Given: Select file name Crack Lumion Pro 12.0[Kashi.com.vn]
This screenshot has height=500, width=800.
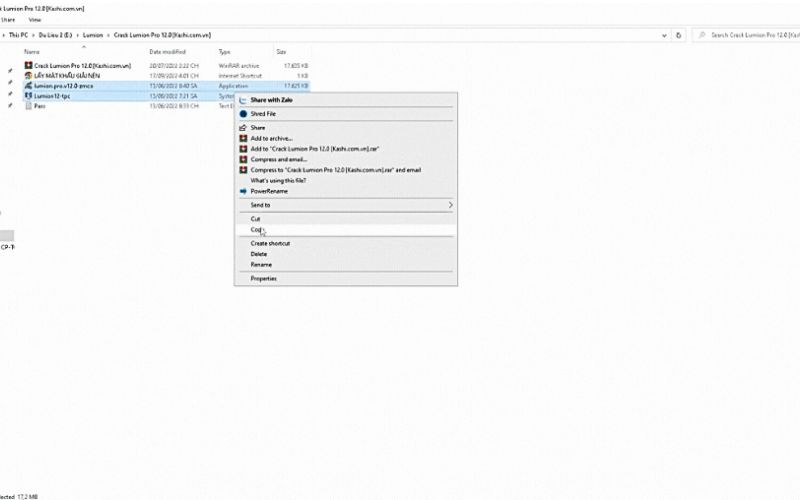Looking at the screenshot, I should tap(83, 66).
